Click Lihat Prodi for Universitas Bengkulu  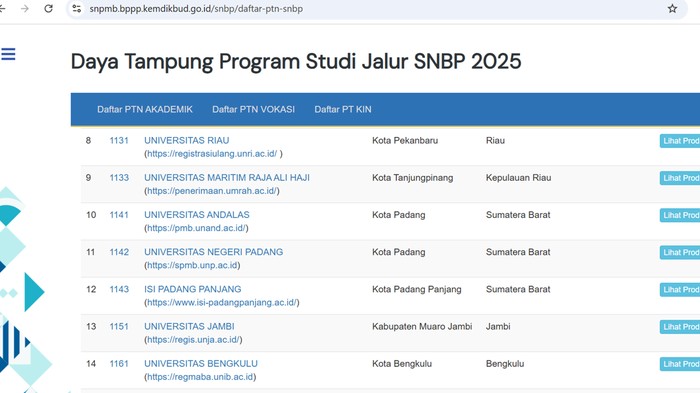point(680,364)
